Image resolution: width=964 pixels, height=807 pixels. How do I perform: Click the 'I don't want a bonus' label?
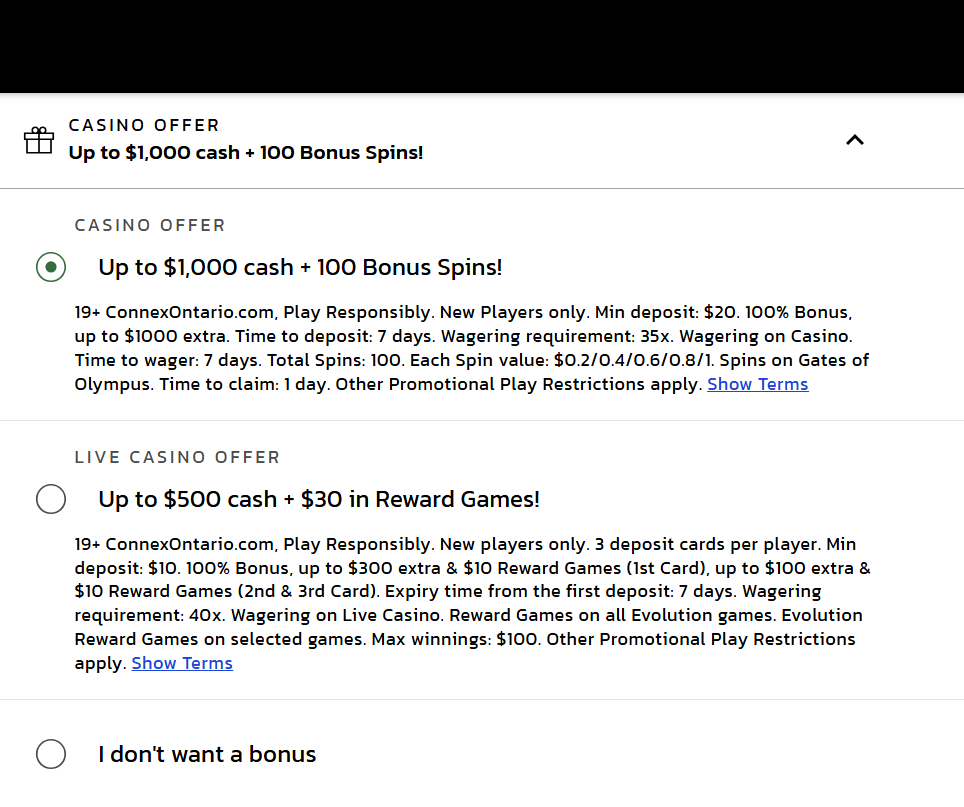click(207, 754)
